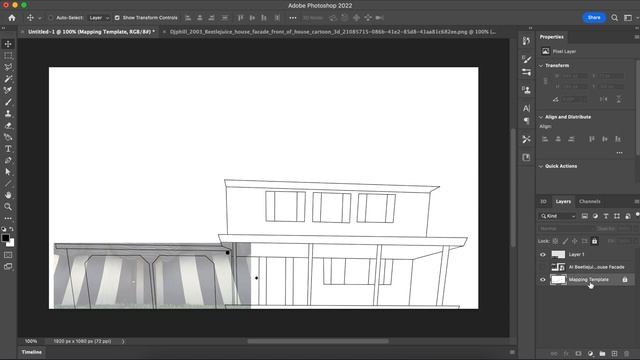Viewport: 640px width, 360px height.
Task: Select the Properties panel tab
Action: [551, 37]
